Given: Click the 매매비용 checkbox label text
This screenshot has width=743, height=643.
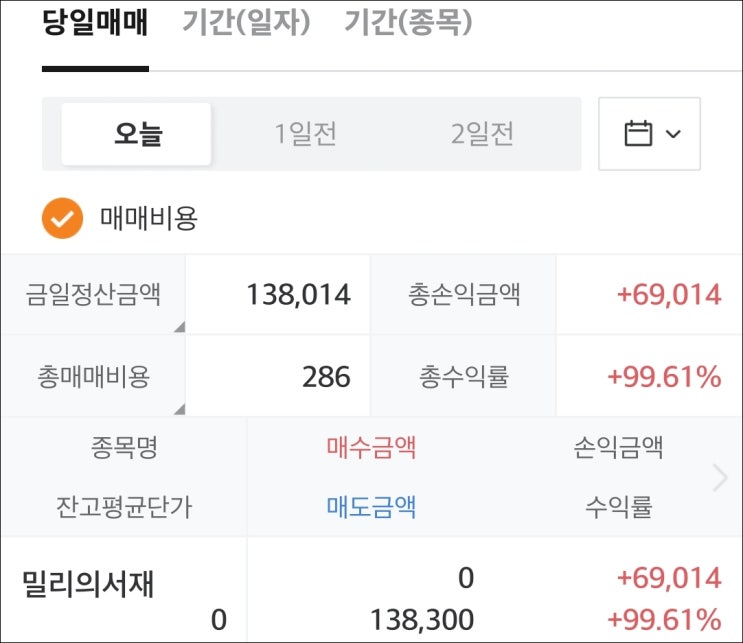Looking at the screenshot, I should 149,219.
